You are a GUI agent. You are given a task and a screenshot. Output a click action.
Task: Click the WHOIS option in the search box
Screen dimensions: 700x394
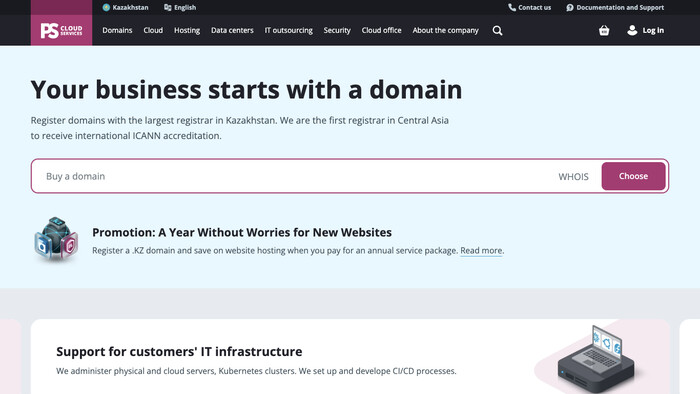pos(573,177)
